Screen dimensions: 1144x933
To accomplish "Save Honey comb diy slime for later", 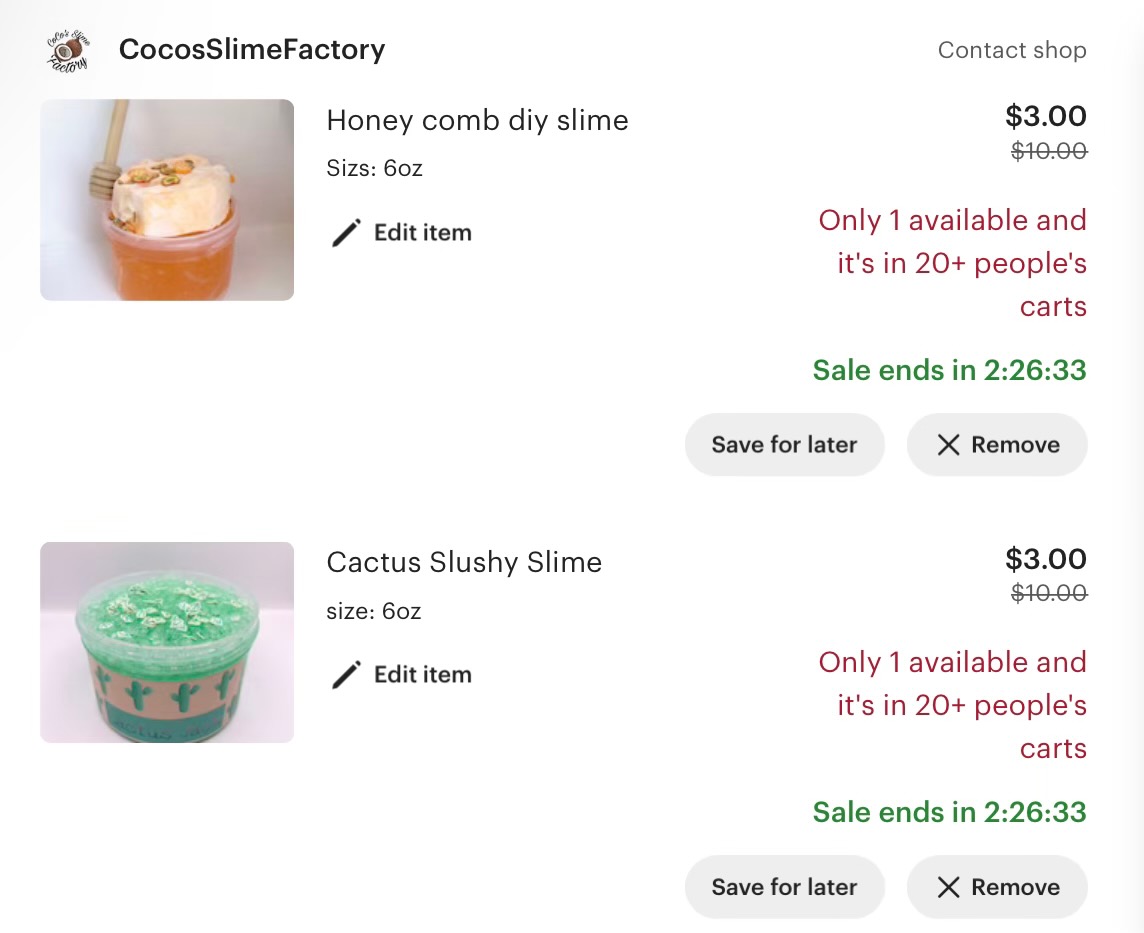I will (784, 445).
